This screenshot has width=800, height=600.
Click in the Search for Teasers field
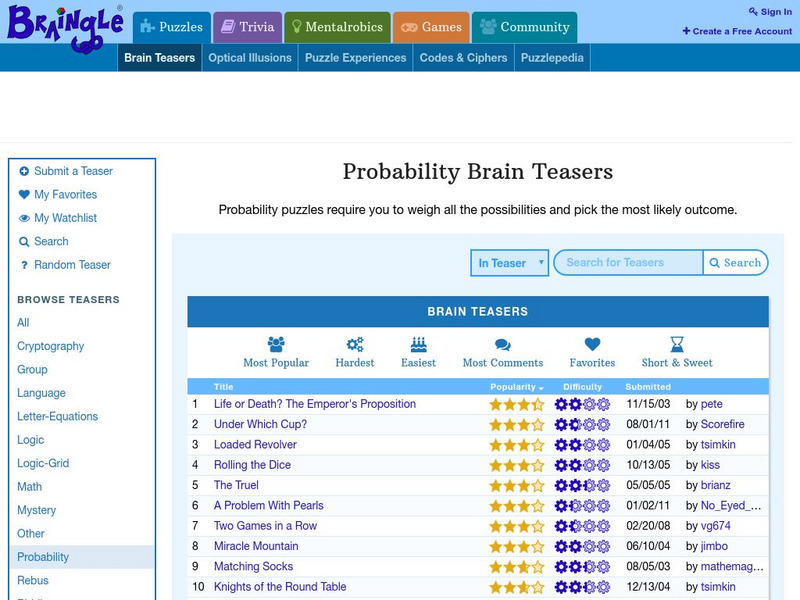[x=628, y=263]
